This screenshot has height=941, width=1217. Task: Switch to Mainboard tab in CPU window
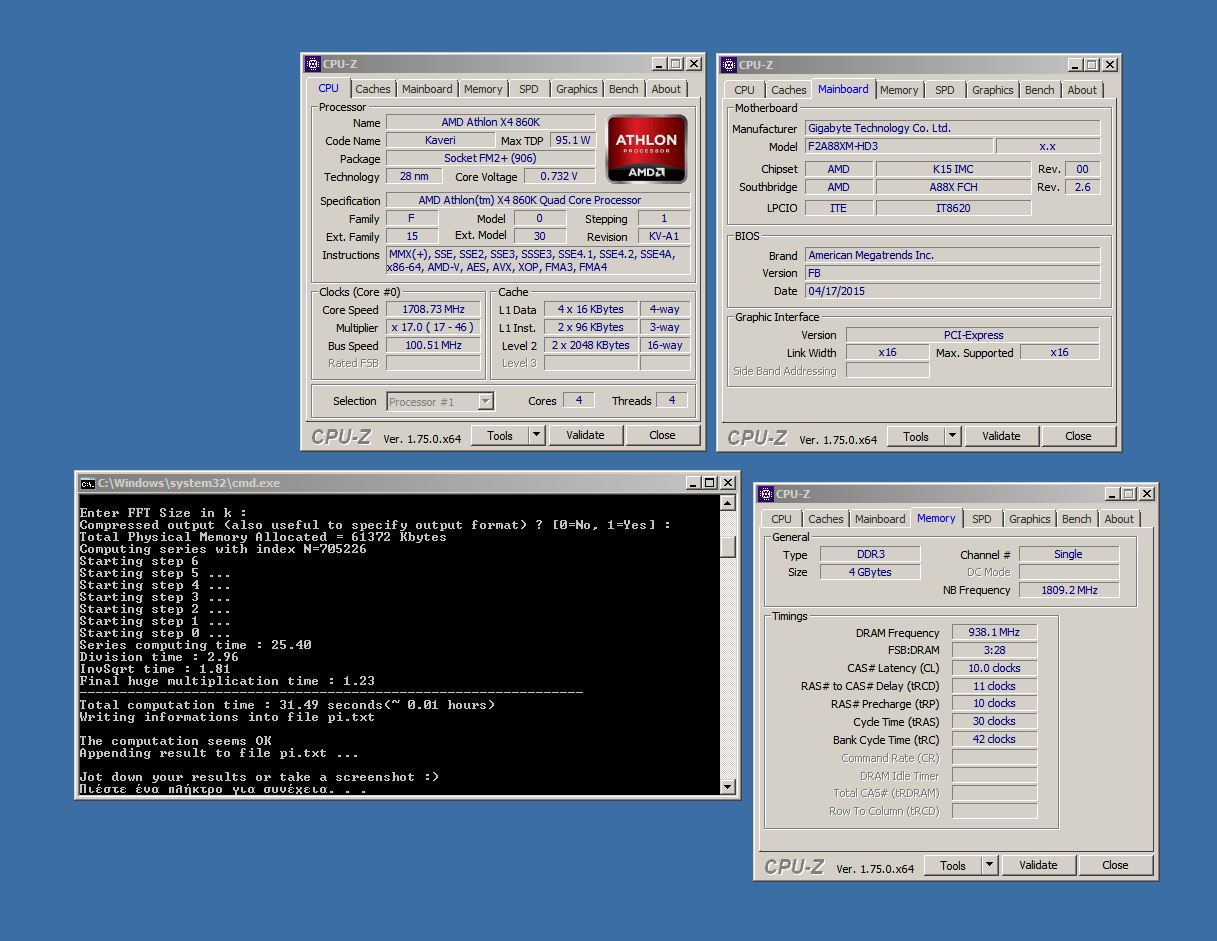(427, 89)
